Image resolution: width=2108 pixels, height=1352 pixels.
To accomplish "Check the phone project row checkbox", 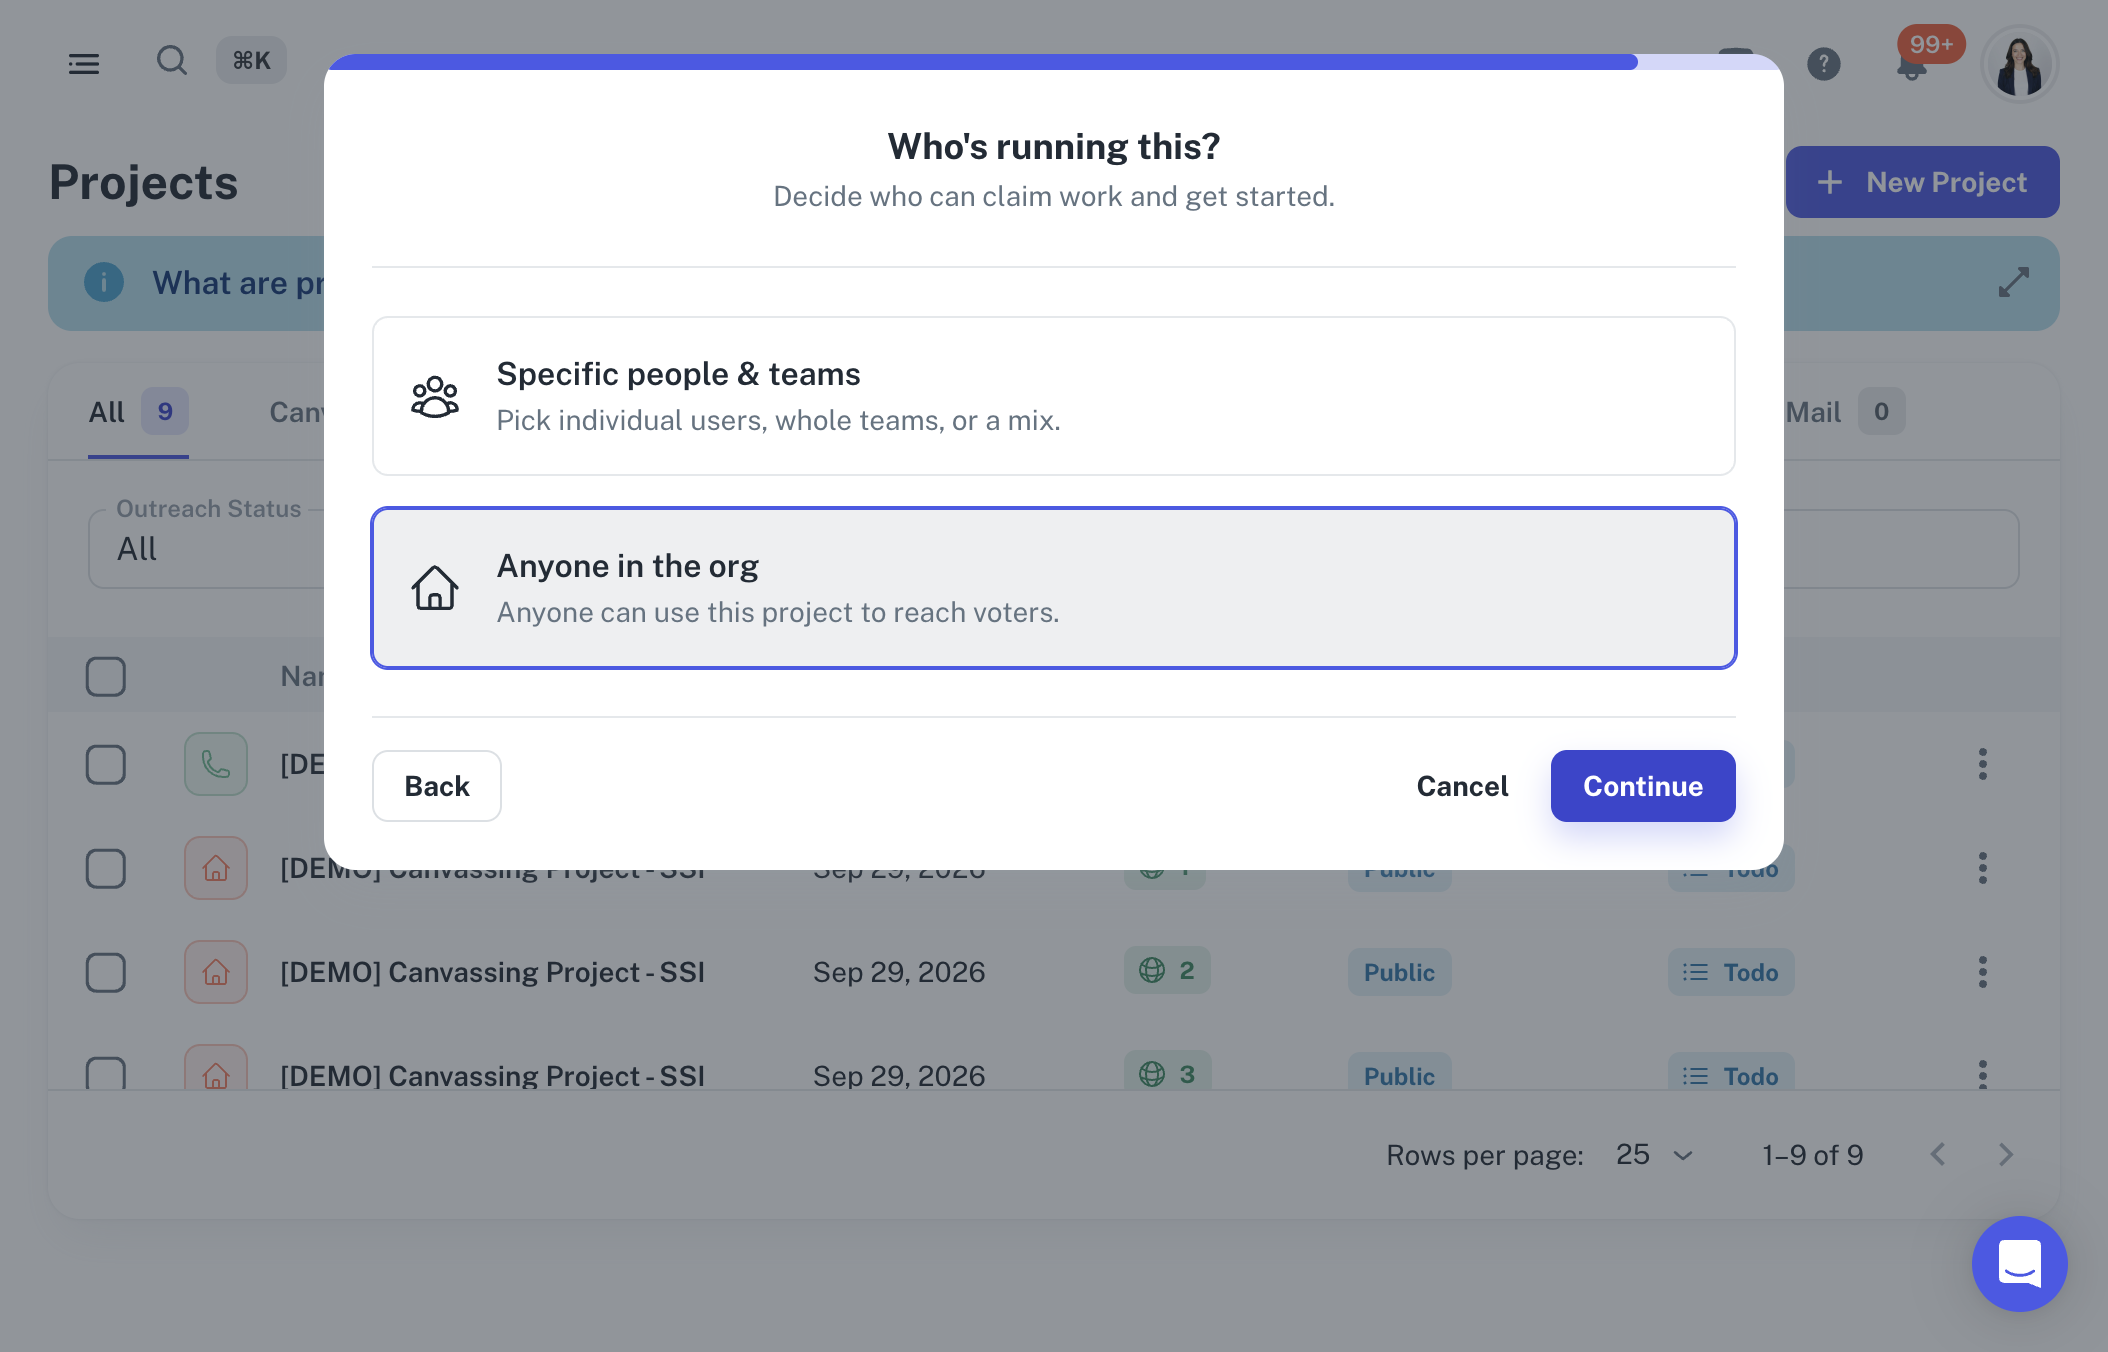I will [x=106, y=765].
